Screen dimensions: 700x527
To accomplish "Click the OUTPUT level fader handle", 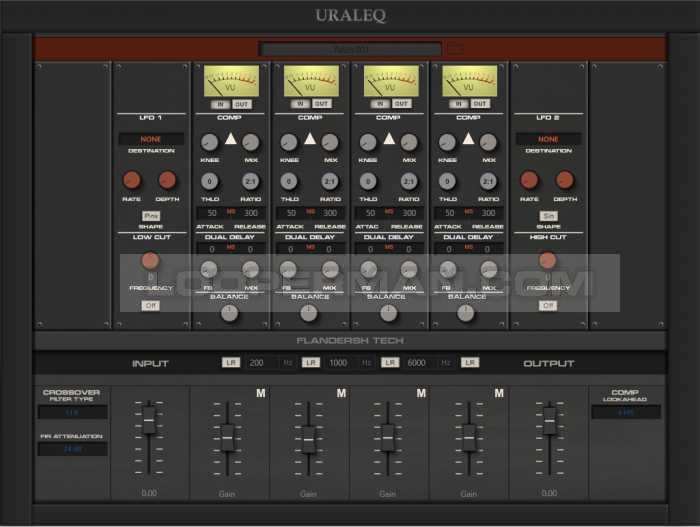I will pos(550,421).
